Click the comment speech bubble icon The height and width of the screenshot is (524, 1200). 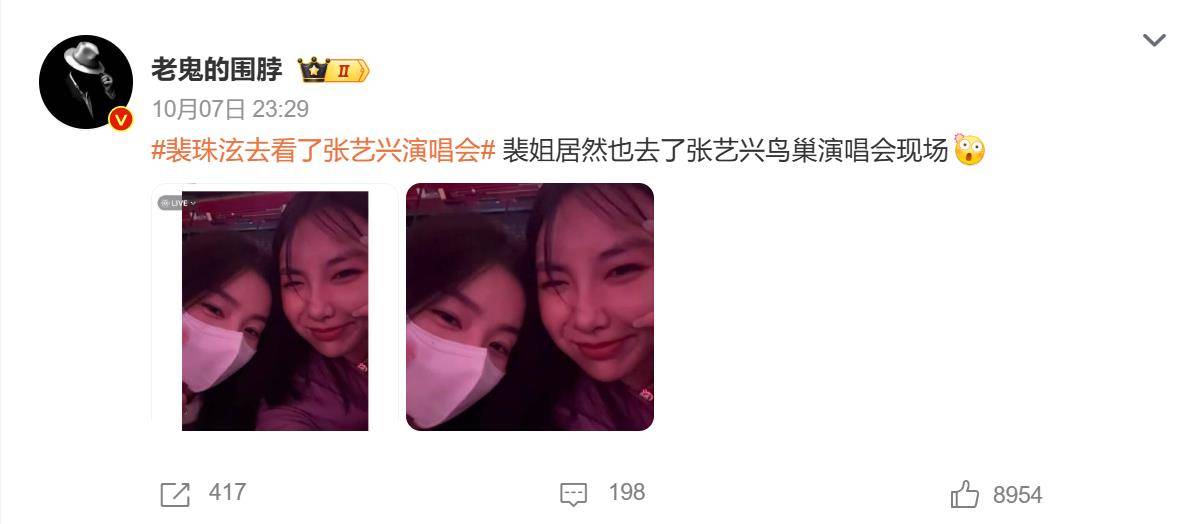[x=573, y=494]
